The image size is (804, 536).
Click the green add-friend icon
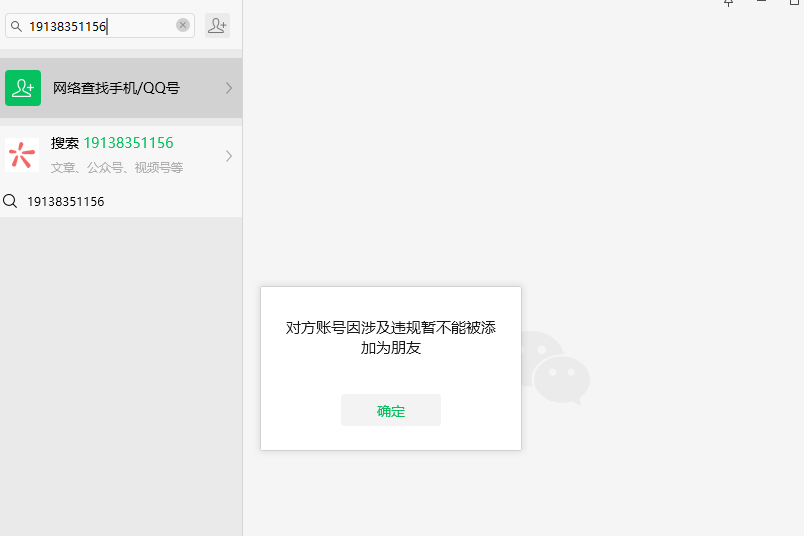(23, 88)
